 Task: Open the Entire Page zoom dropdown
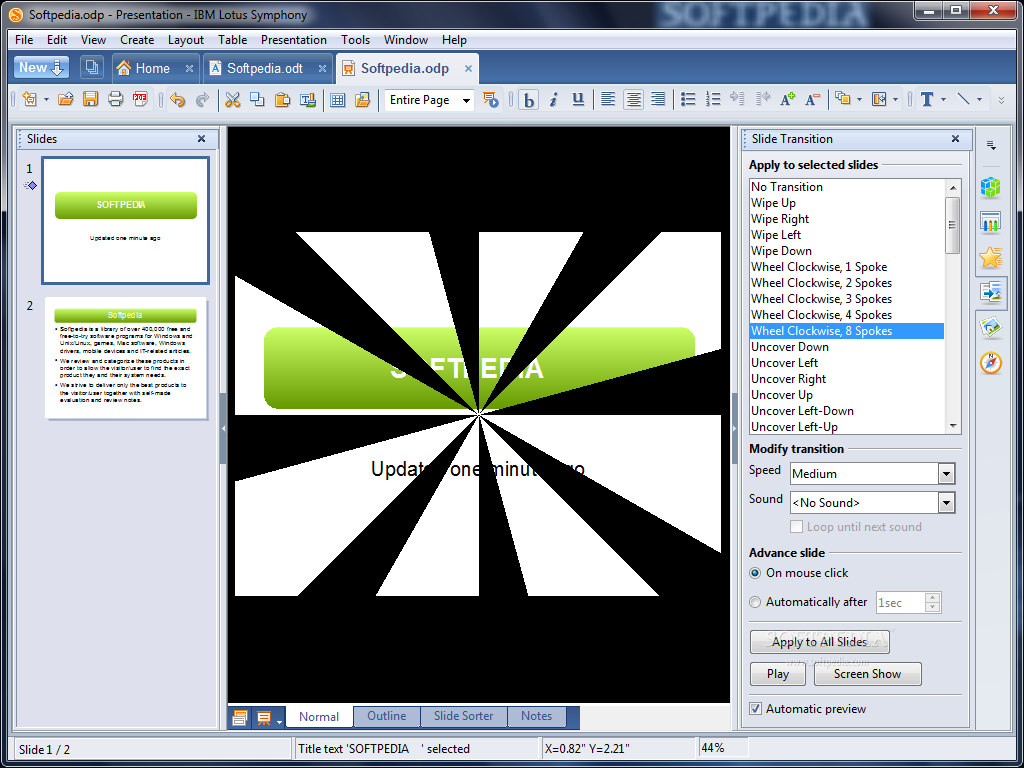point(466,100)
